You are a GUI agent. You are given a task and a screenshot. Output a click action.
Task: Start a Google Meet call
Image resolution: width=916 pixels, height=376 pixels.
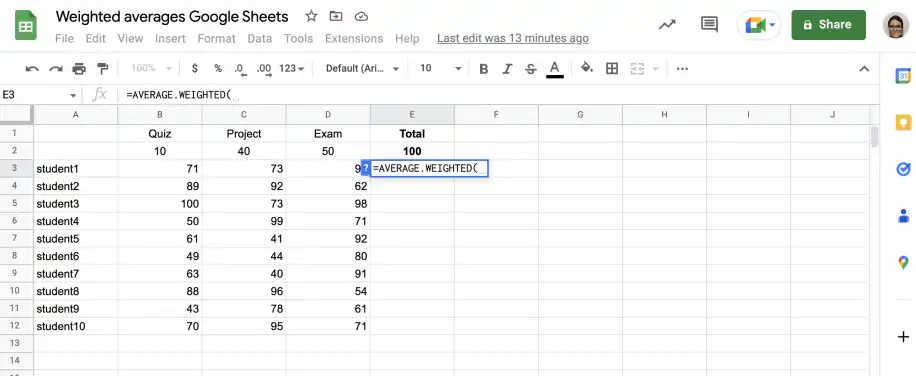point(755,25)
